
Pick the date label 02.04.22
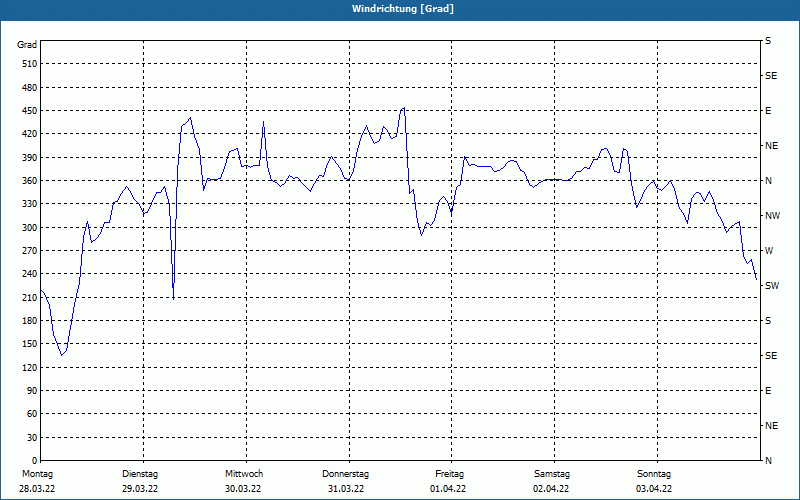[x=551, y=489]
